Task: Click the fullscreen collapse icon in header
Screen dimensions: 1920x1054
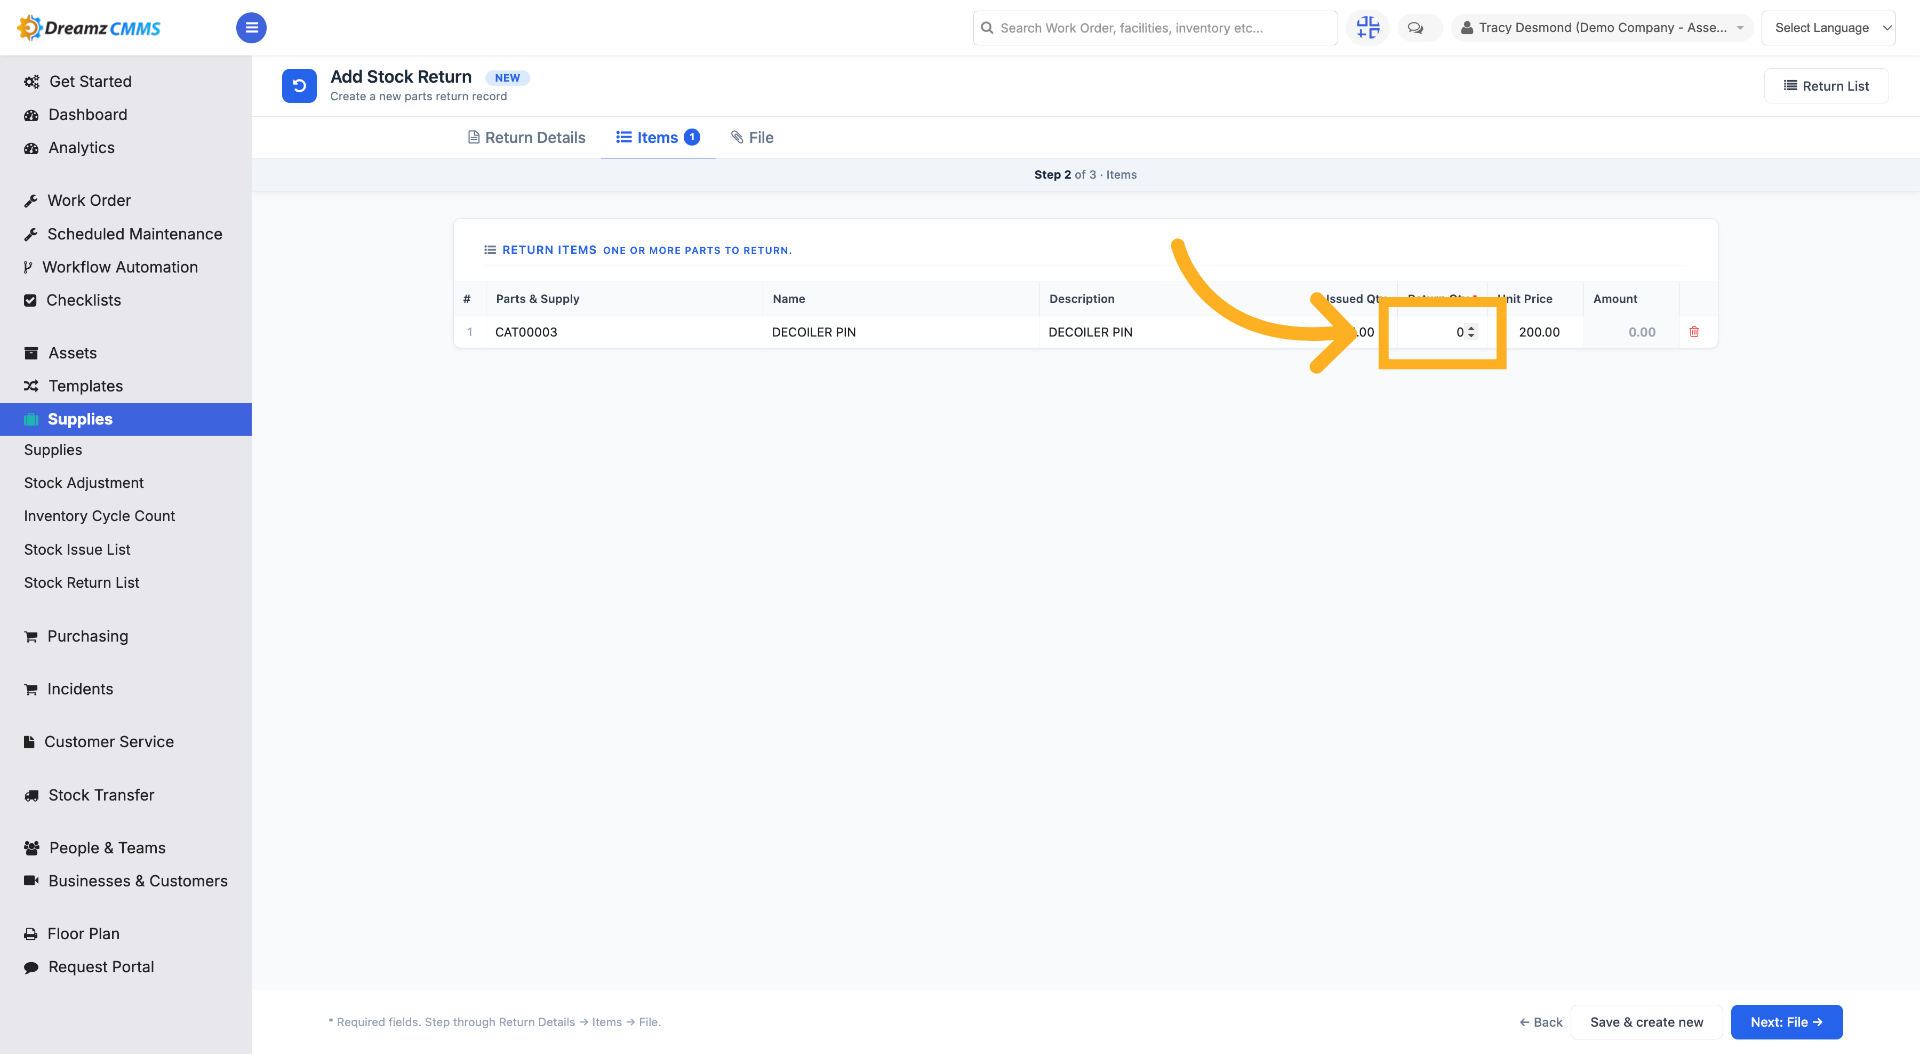Action: (x=1367, y=28)
